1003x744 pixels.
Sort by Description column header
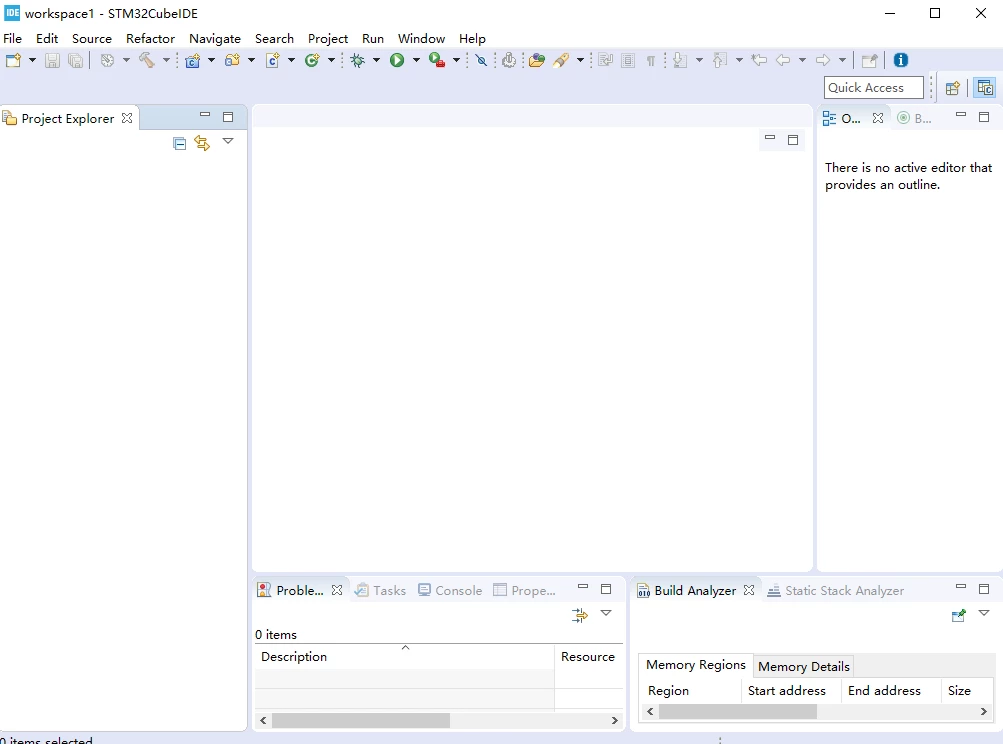[404, 656]
